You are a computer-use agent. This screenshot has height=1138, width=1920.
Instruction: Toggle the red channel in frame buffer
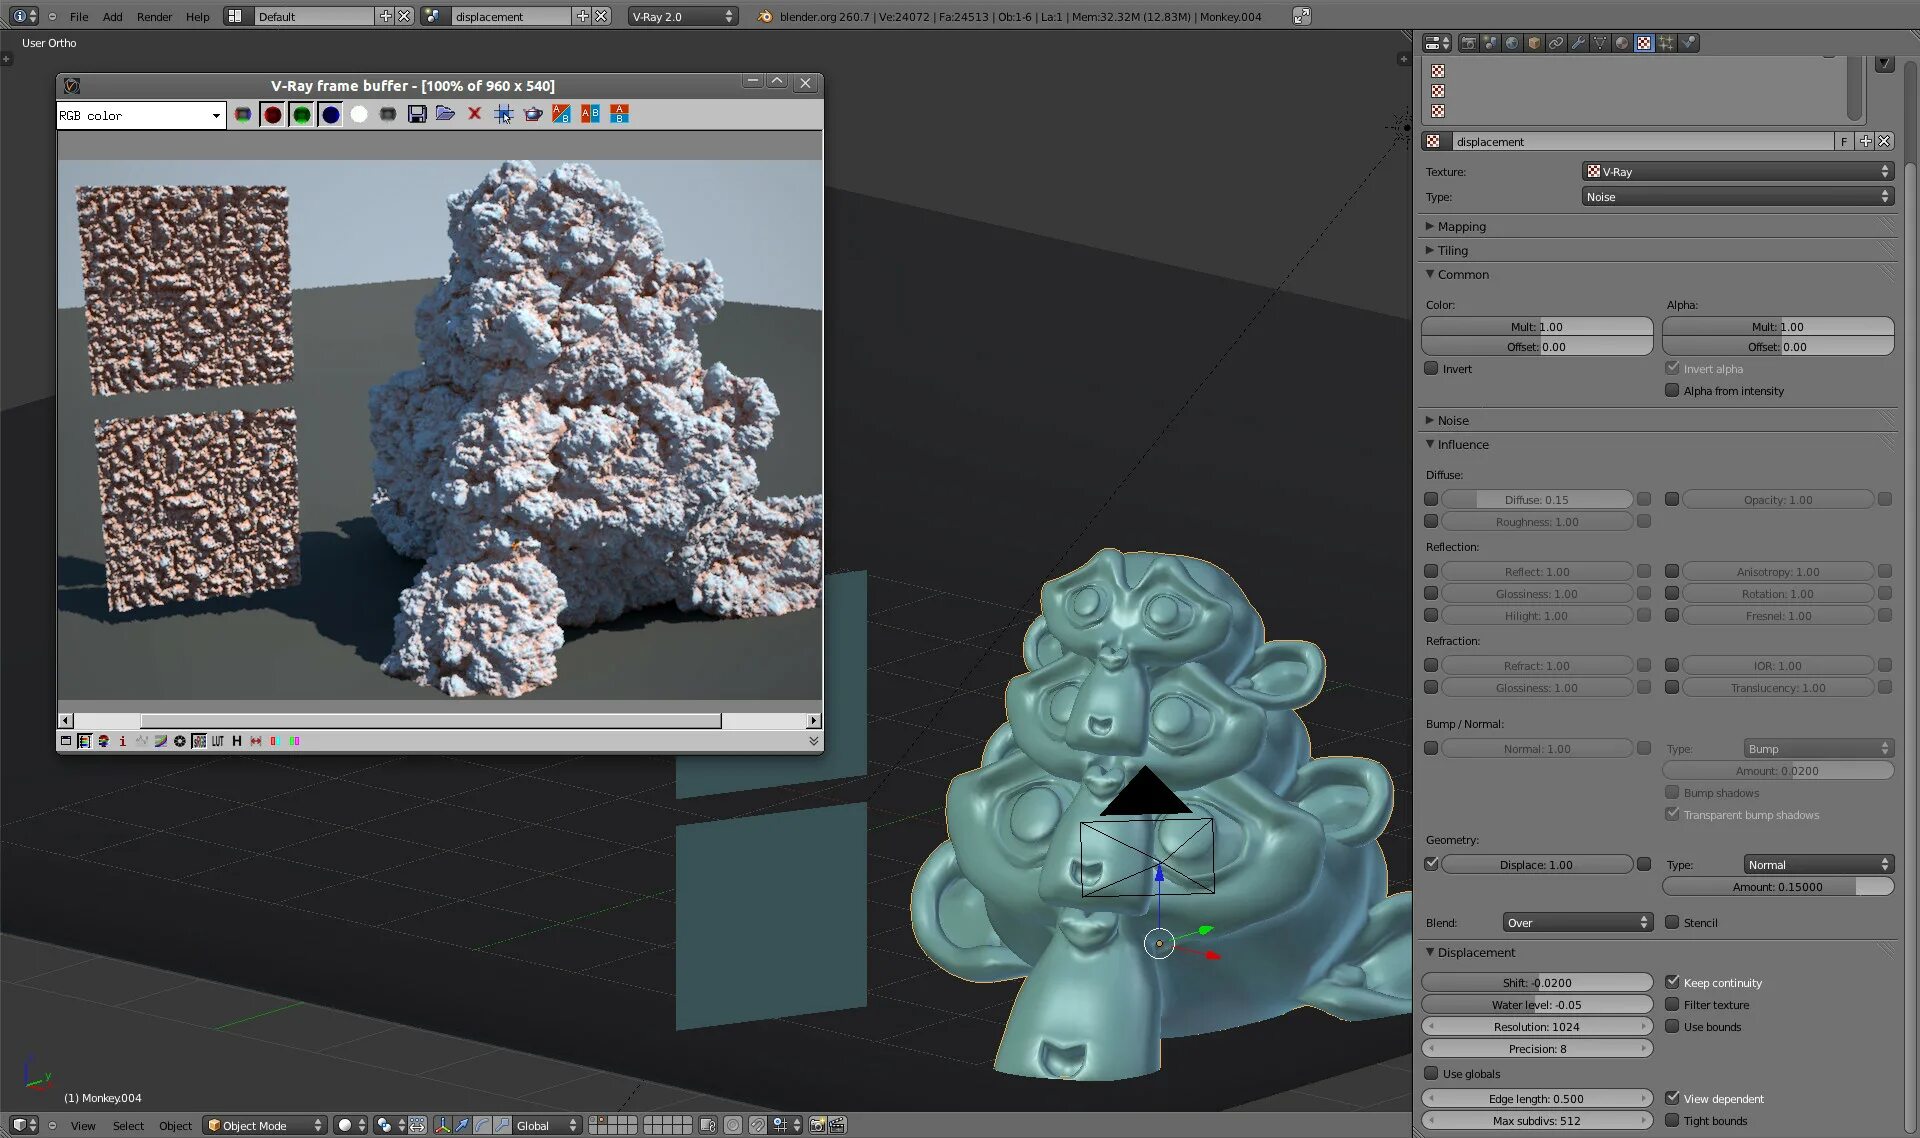[272, 114]
